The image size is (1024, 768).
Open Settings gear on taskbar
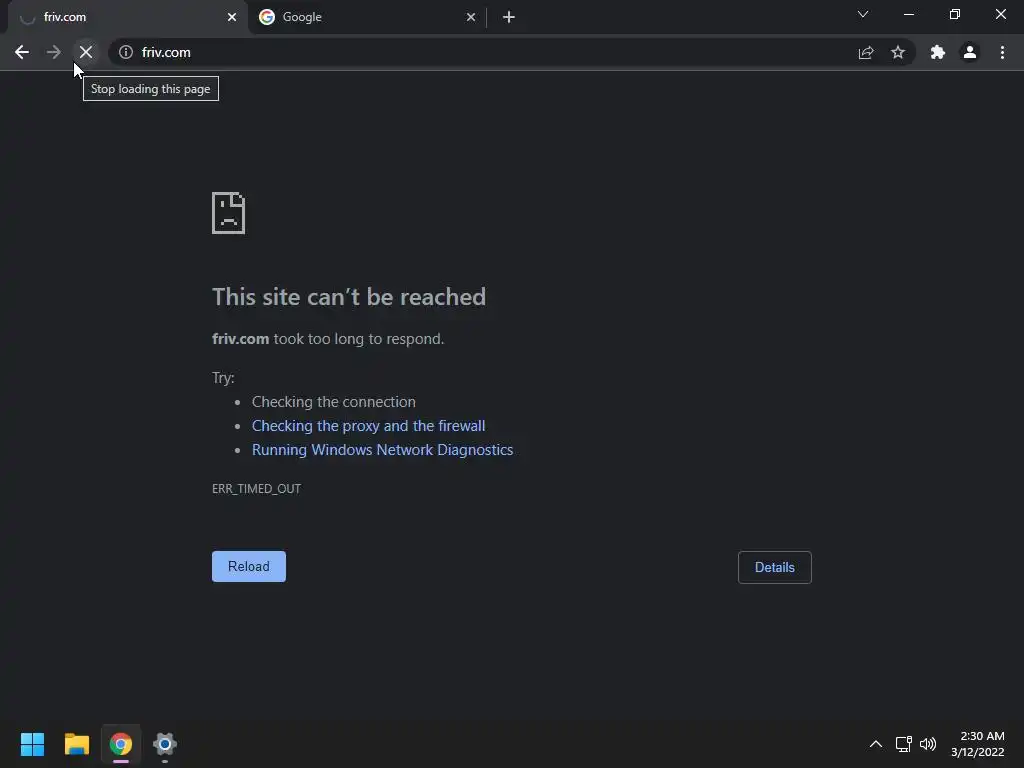pyautogui.click(x=165, y=744)
